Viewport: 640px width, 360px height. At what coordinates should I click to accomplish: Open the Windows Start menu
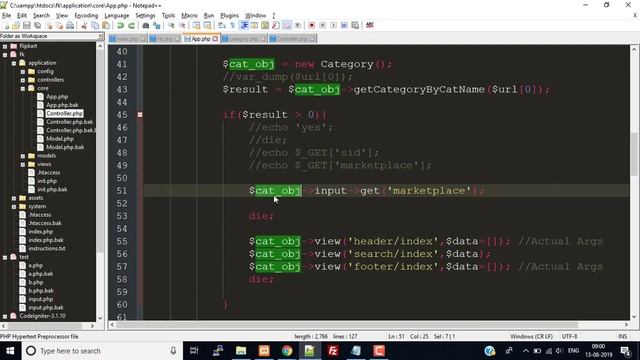tap(10, 351)
